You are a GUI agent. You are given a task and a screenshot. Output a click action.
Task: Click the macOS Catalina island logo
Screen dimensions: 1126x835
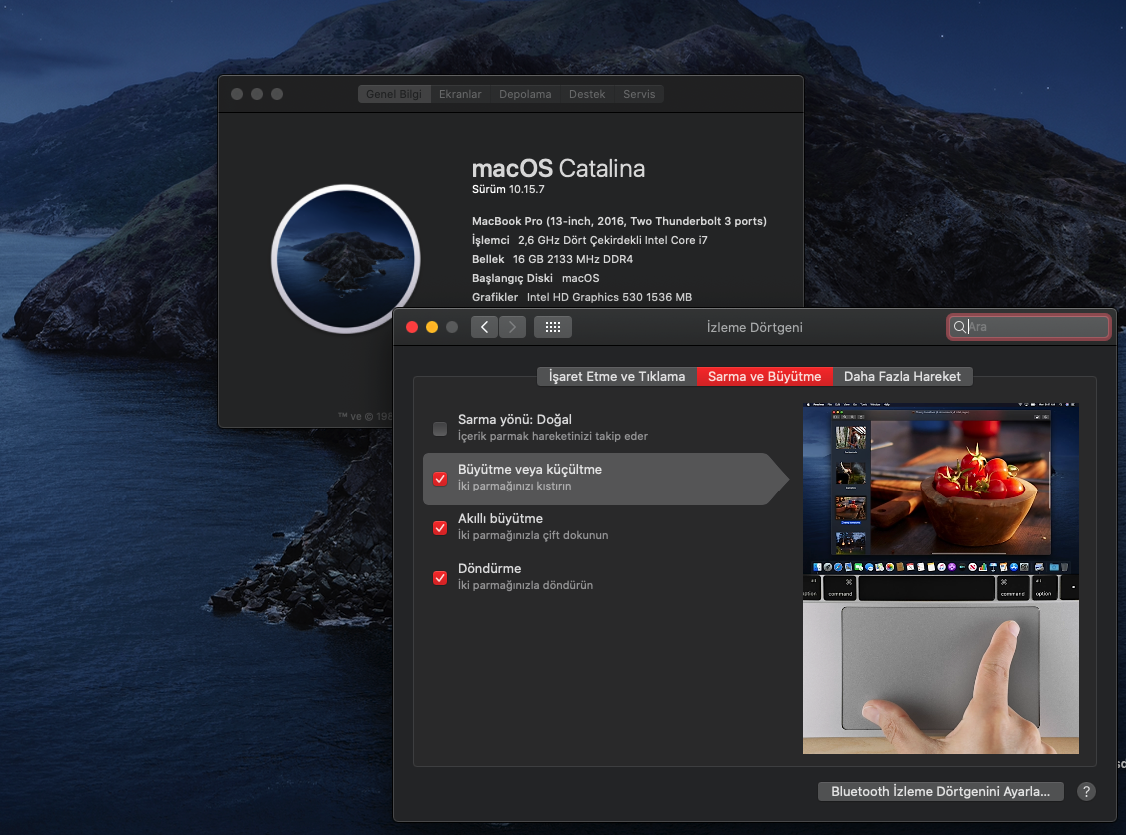(345, 259)
